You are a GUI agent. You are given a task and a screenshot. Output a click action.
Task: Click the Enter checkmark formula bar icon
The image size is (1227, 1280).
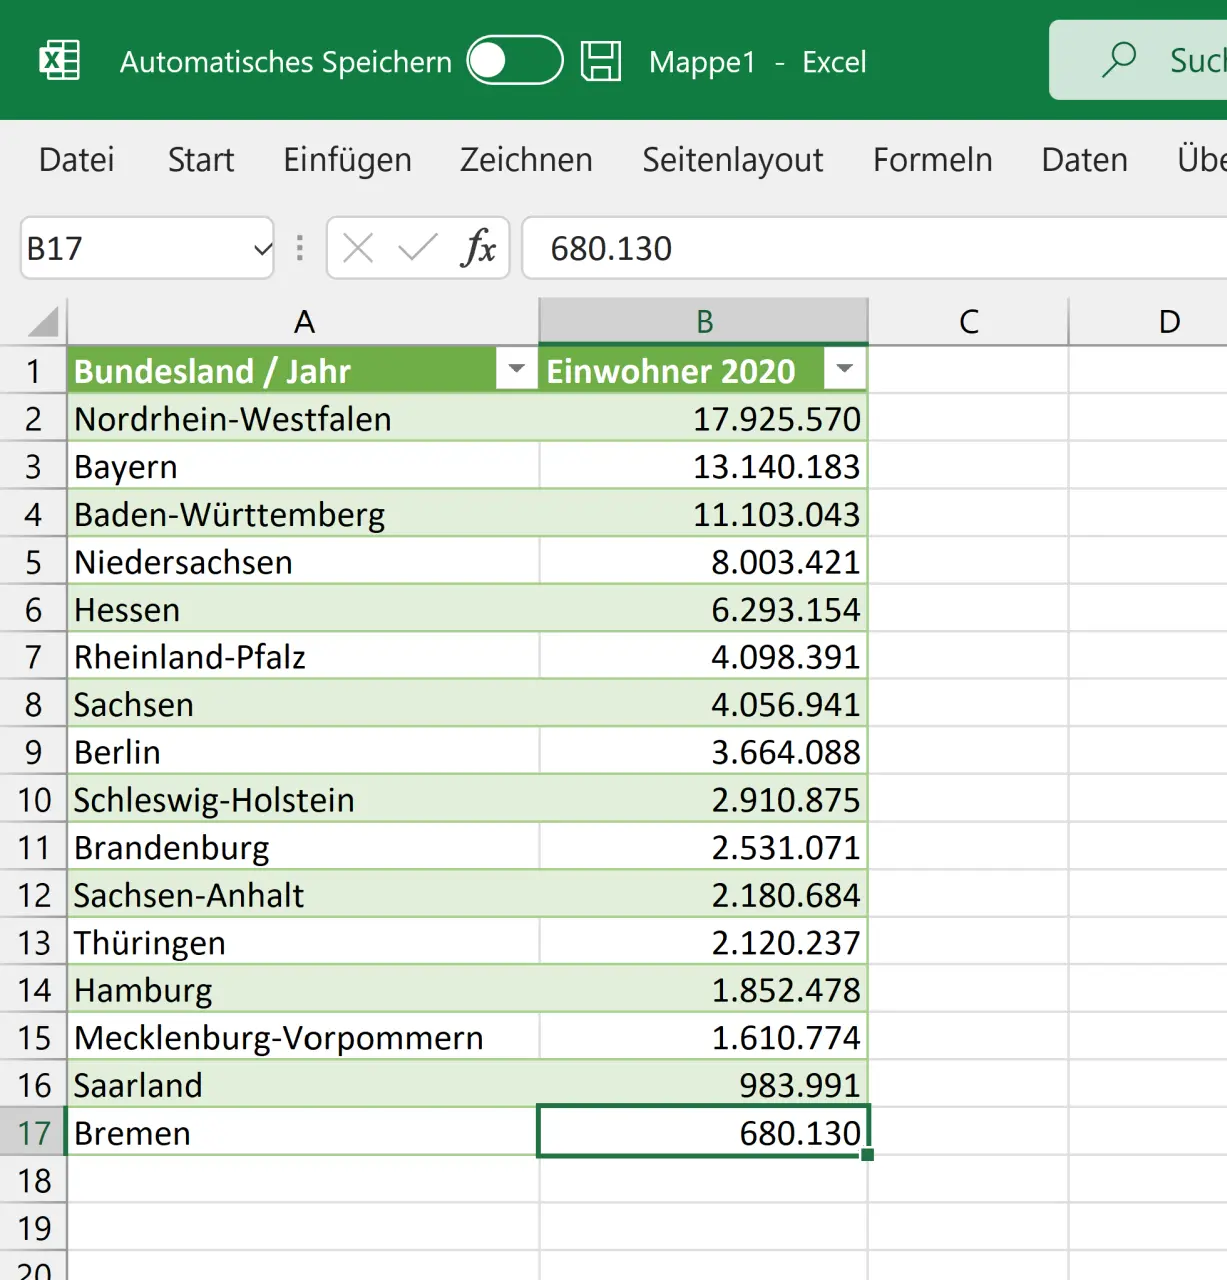point(417,248)
